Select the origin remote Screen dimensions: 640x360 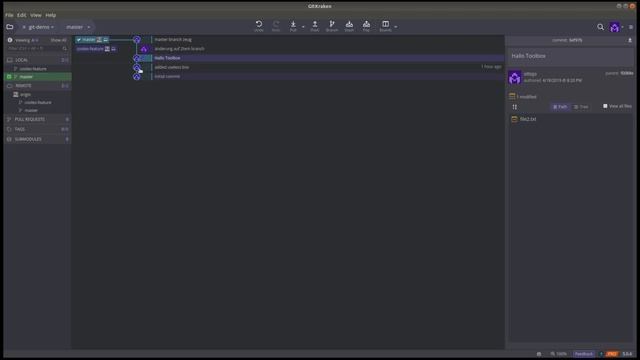tap(25, 94)
